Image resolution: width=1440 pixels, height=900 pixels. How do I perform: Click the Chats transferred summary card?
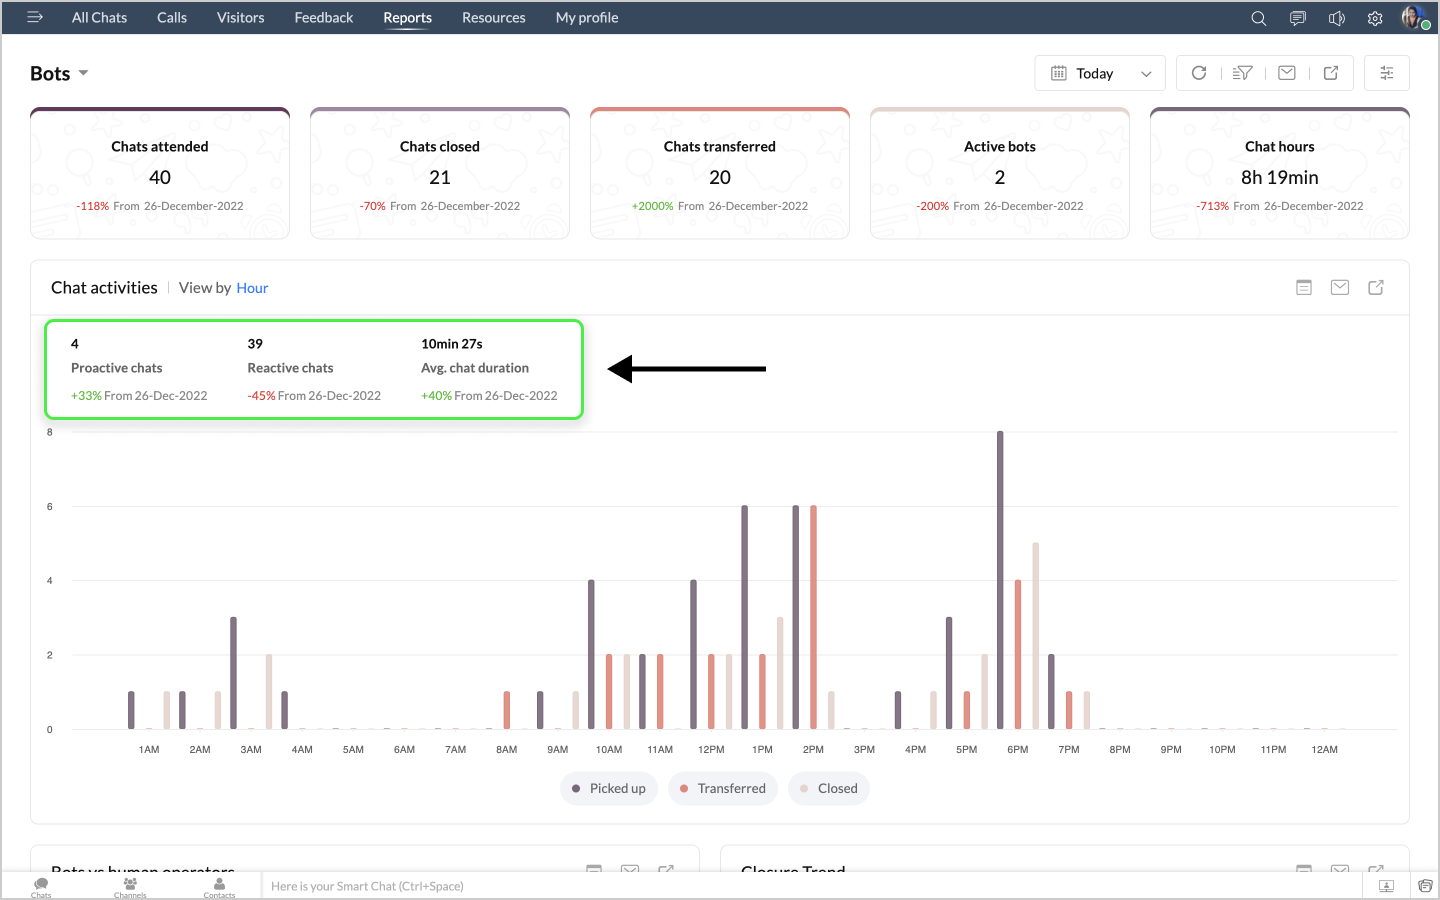click(x=719, y=174)
